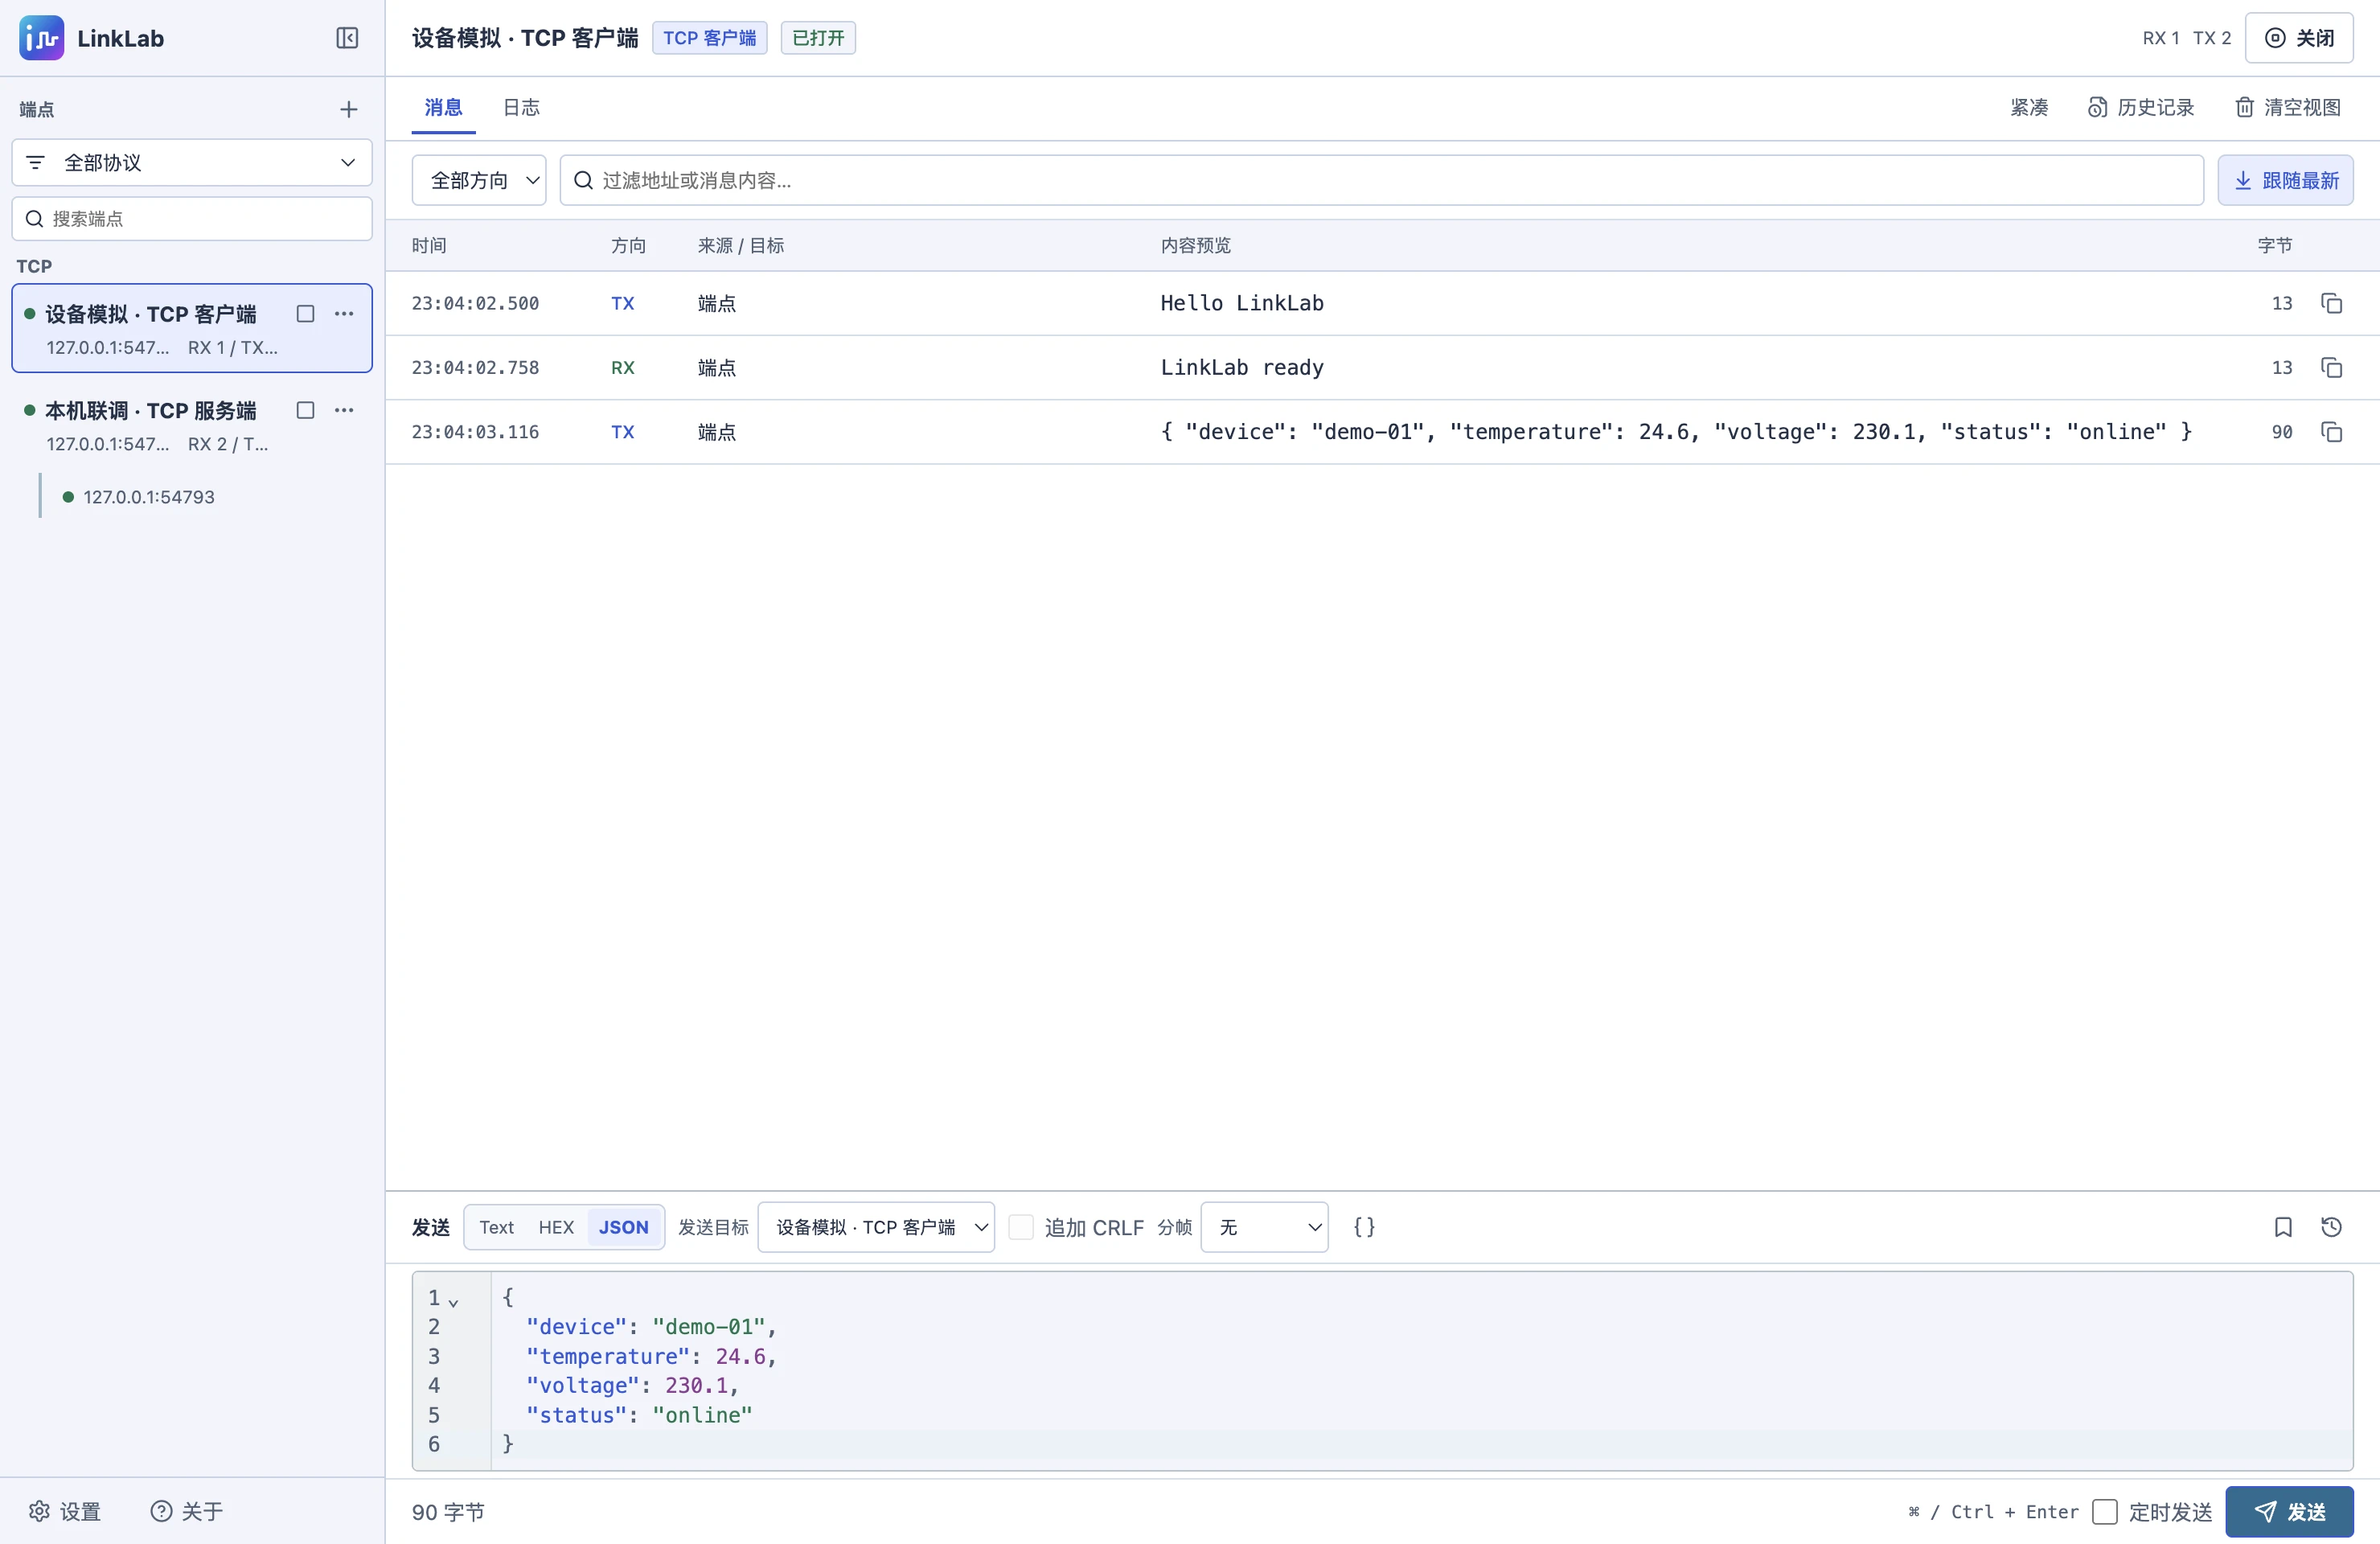The image size is (2380, 1544).
Task: Add a new endpoint with plus icon
Action: tap(348, 109)
